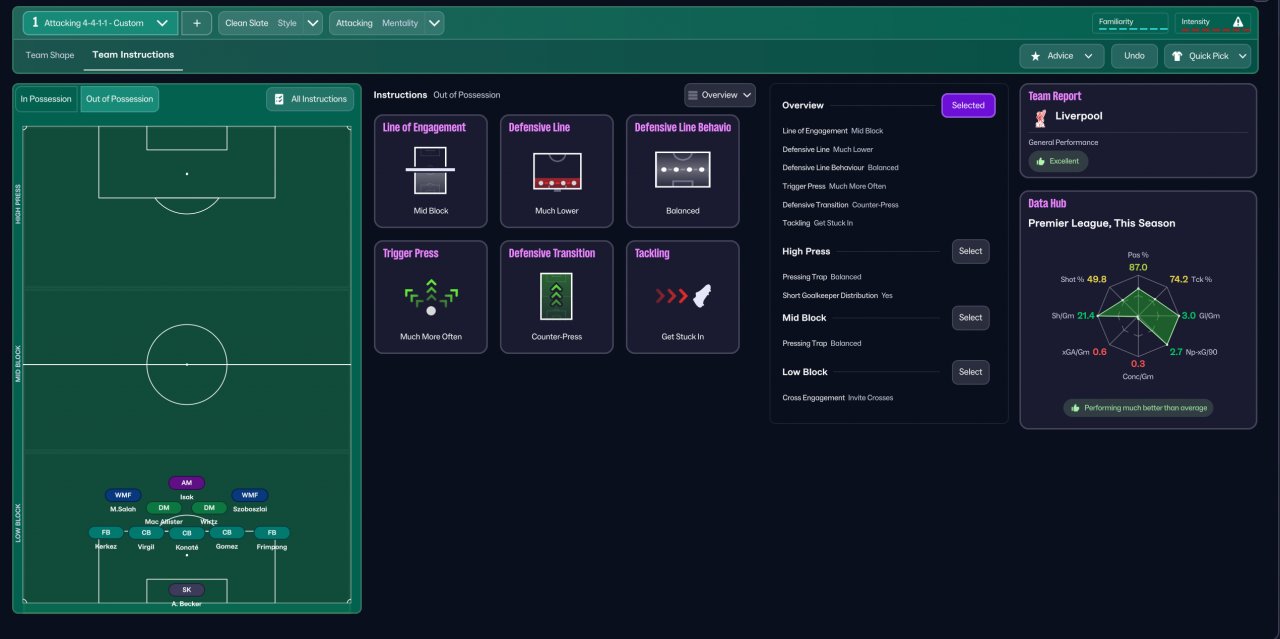Image resolution: width=1280 pixels, height=639 pixels.
Task: Click the Undo button
Action: click(1134, 56)
